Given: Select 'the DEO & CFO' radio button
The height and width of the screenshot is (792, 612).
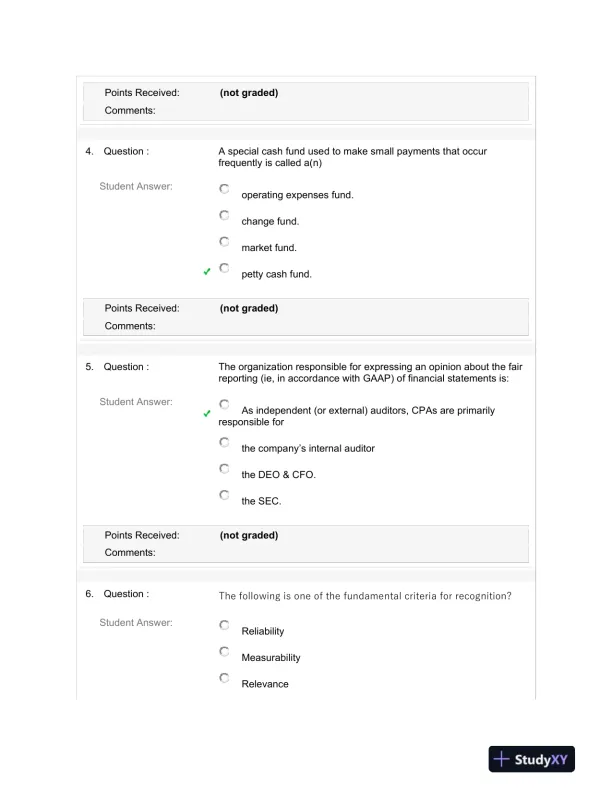Looking at the screenshot, I should coord(224,468).
